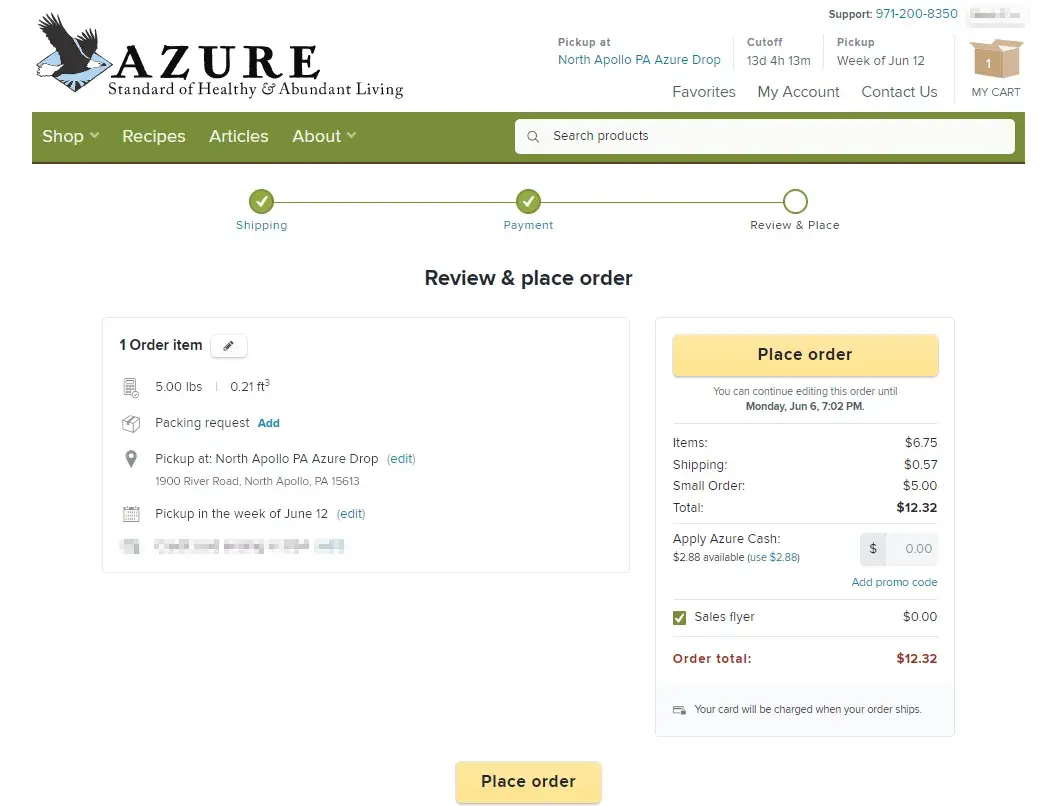Image resolution: width=1058 pixels, height=806 pixels.
Task: Uncheck the Sales flyer checkbox
Action: click(680, 618)
